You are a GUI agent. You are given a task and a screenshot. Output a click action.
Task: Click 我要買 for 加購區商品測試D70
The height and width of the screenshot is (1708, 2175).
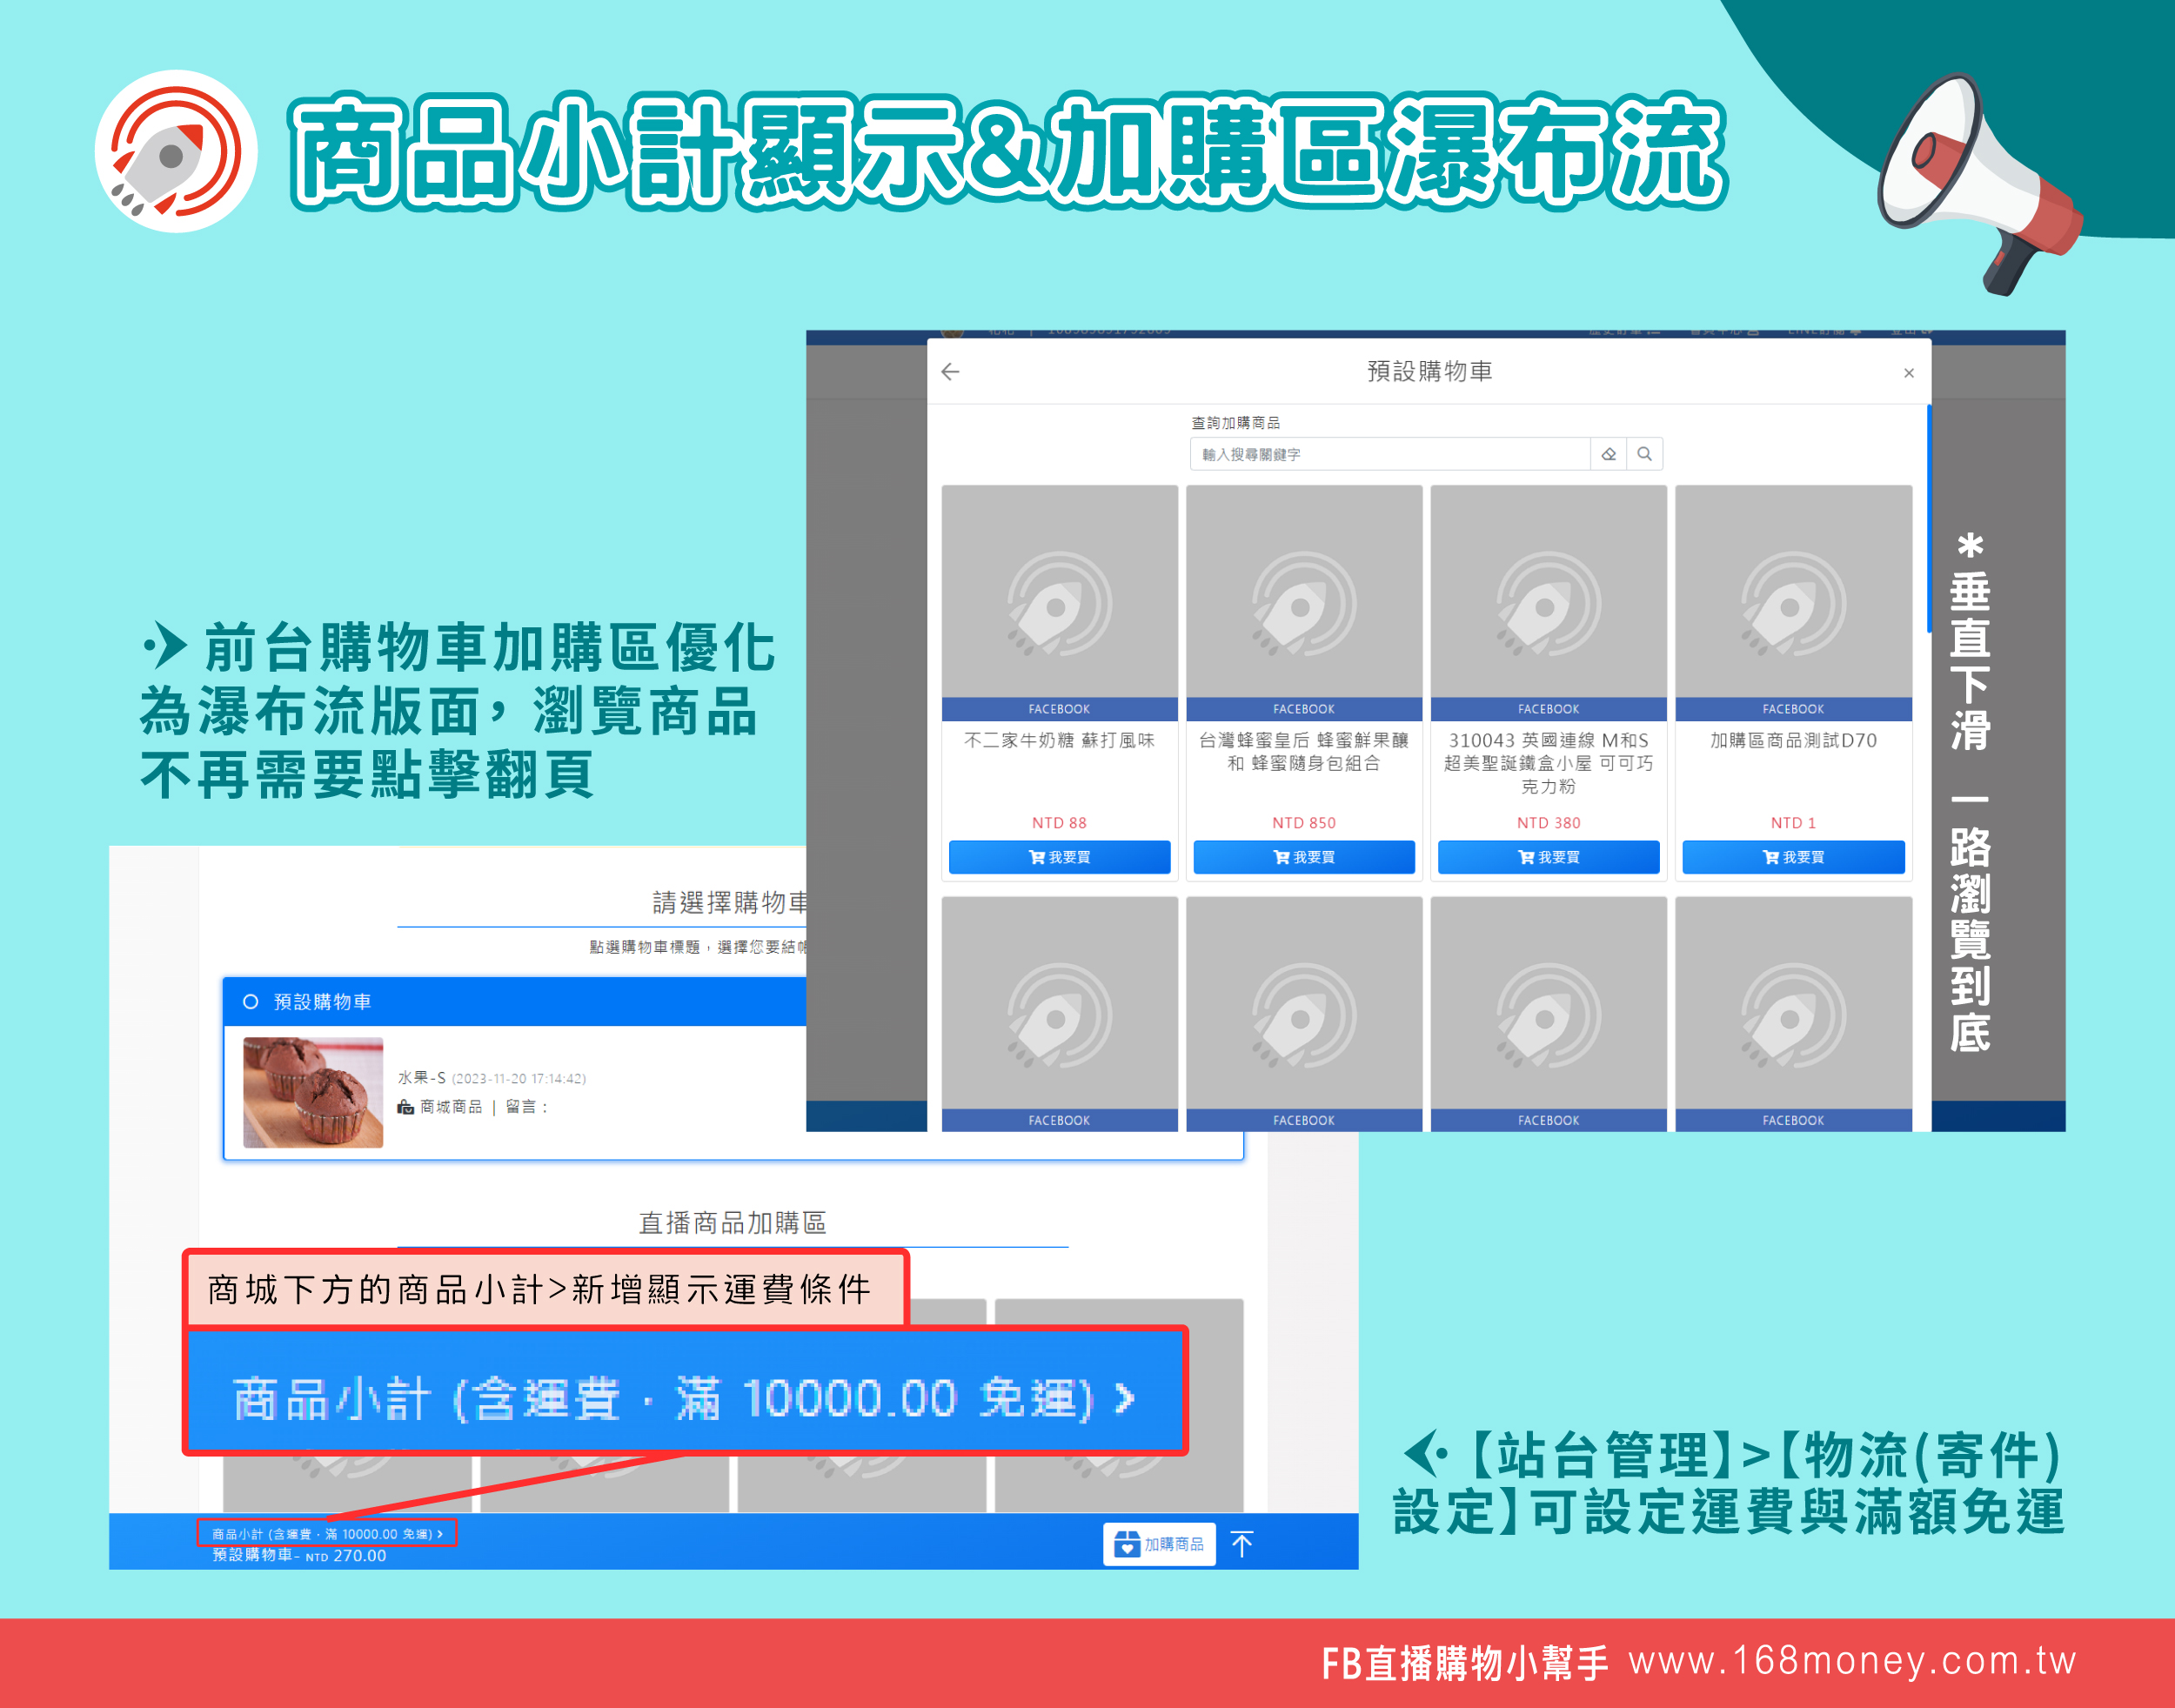click(1793, 857)
